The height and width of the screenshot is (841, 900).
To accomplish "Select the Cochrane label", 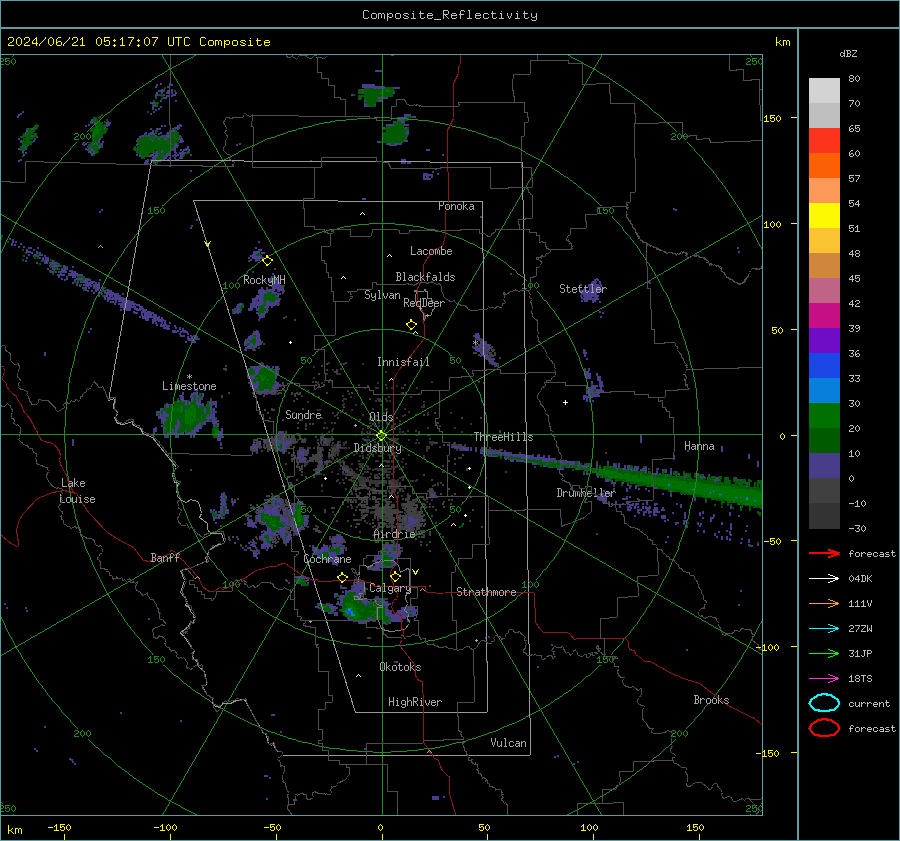I will (x=327, y=559).
